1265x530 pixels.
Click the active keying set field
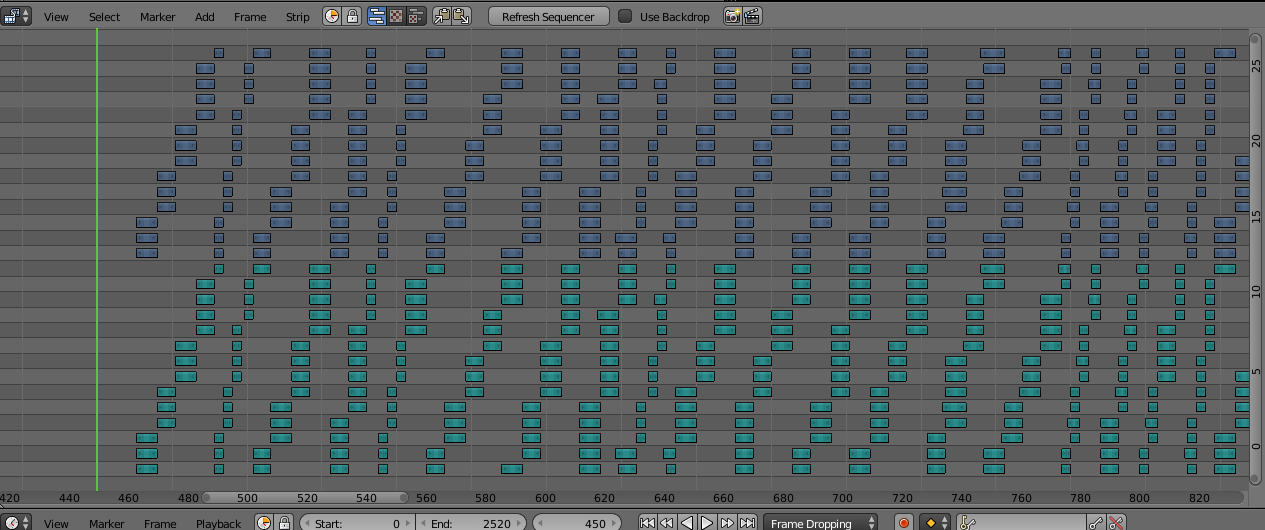(1022, 522)
